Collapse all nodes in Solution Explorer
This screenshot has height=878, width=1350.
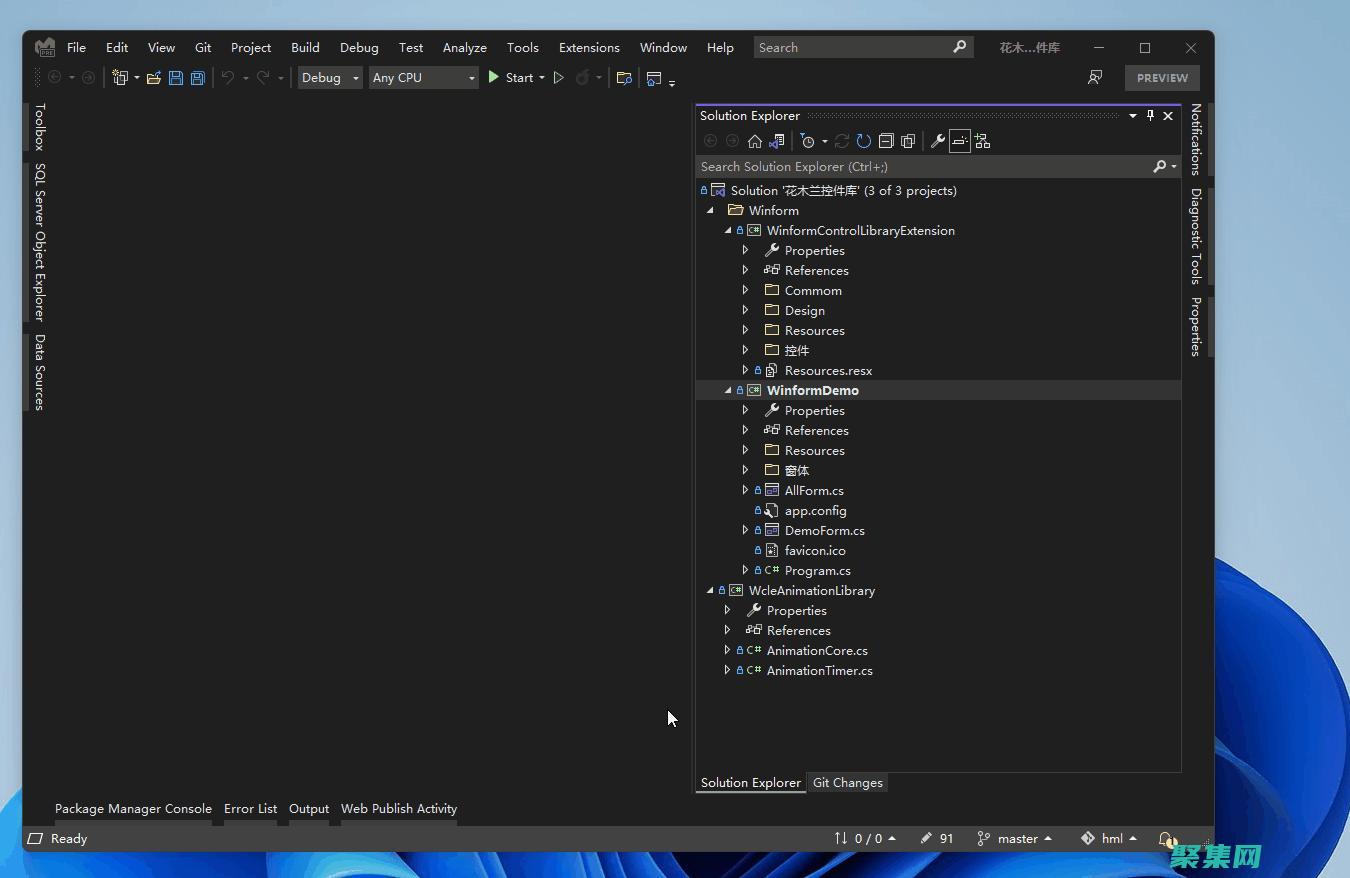pos(886,141)
